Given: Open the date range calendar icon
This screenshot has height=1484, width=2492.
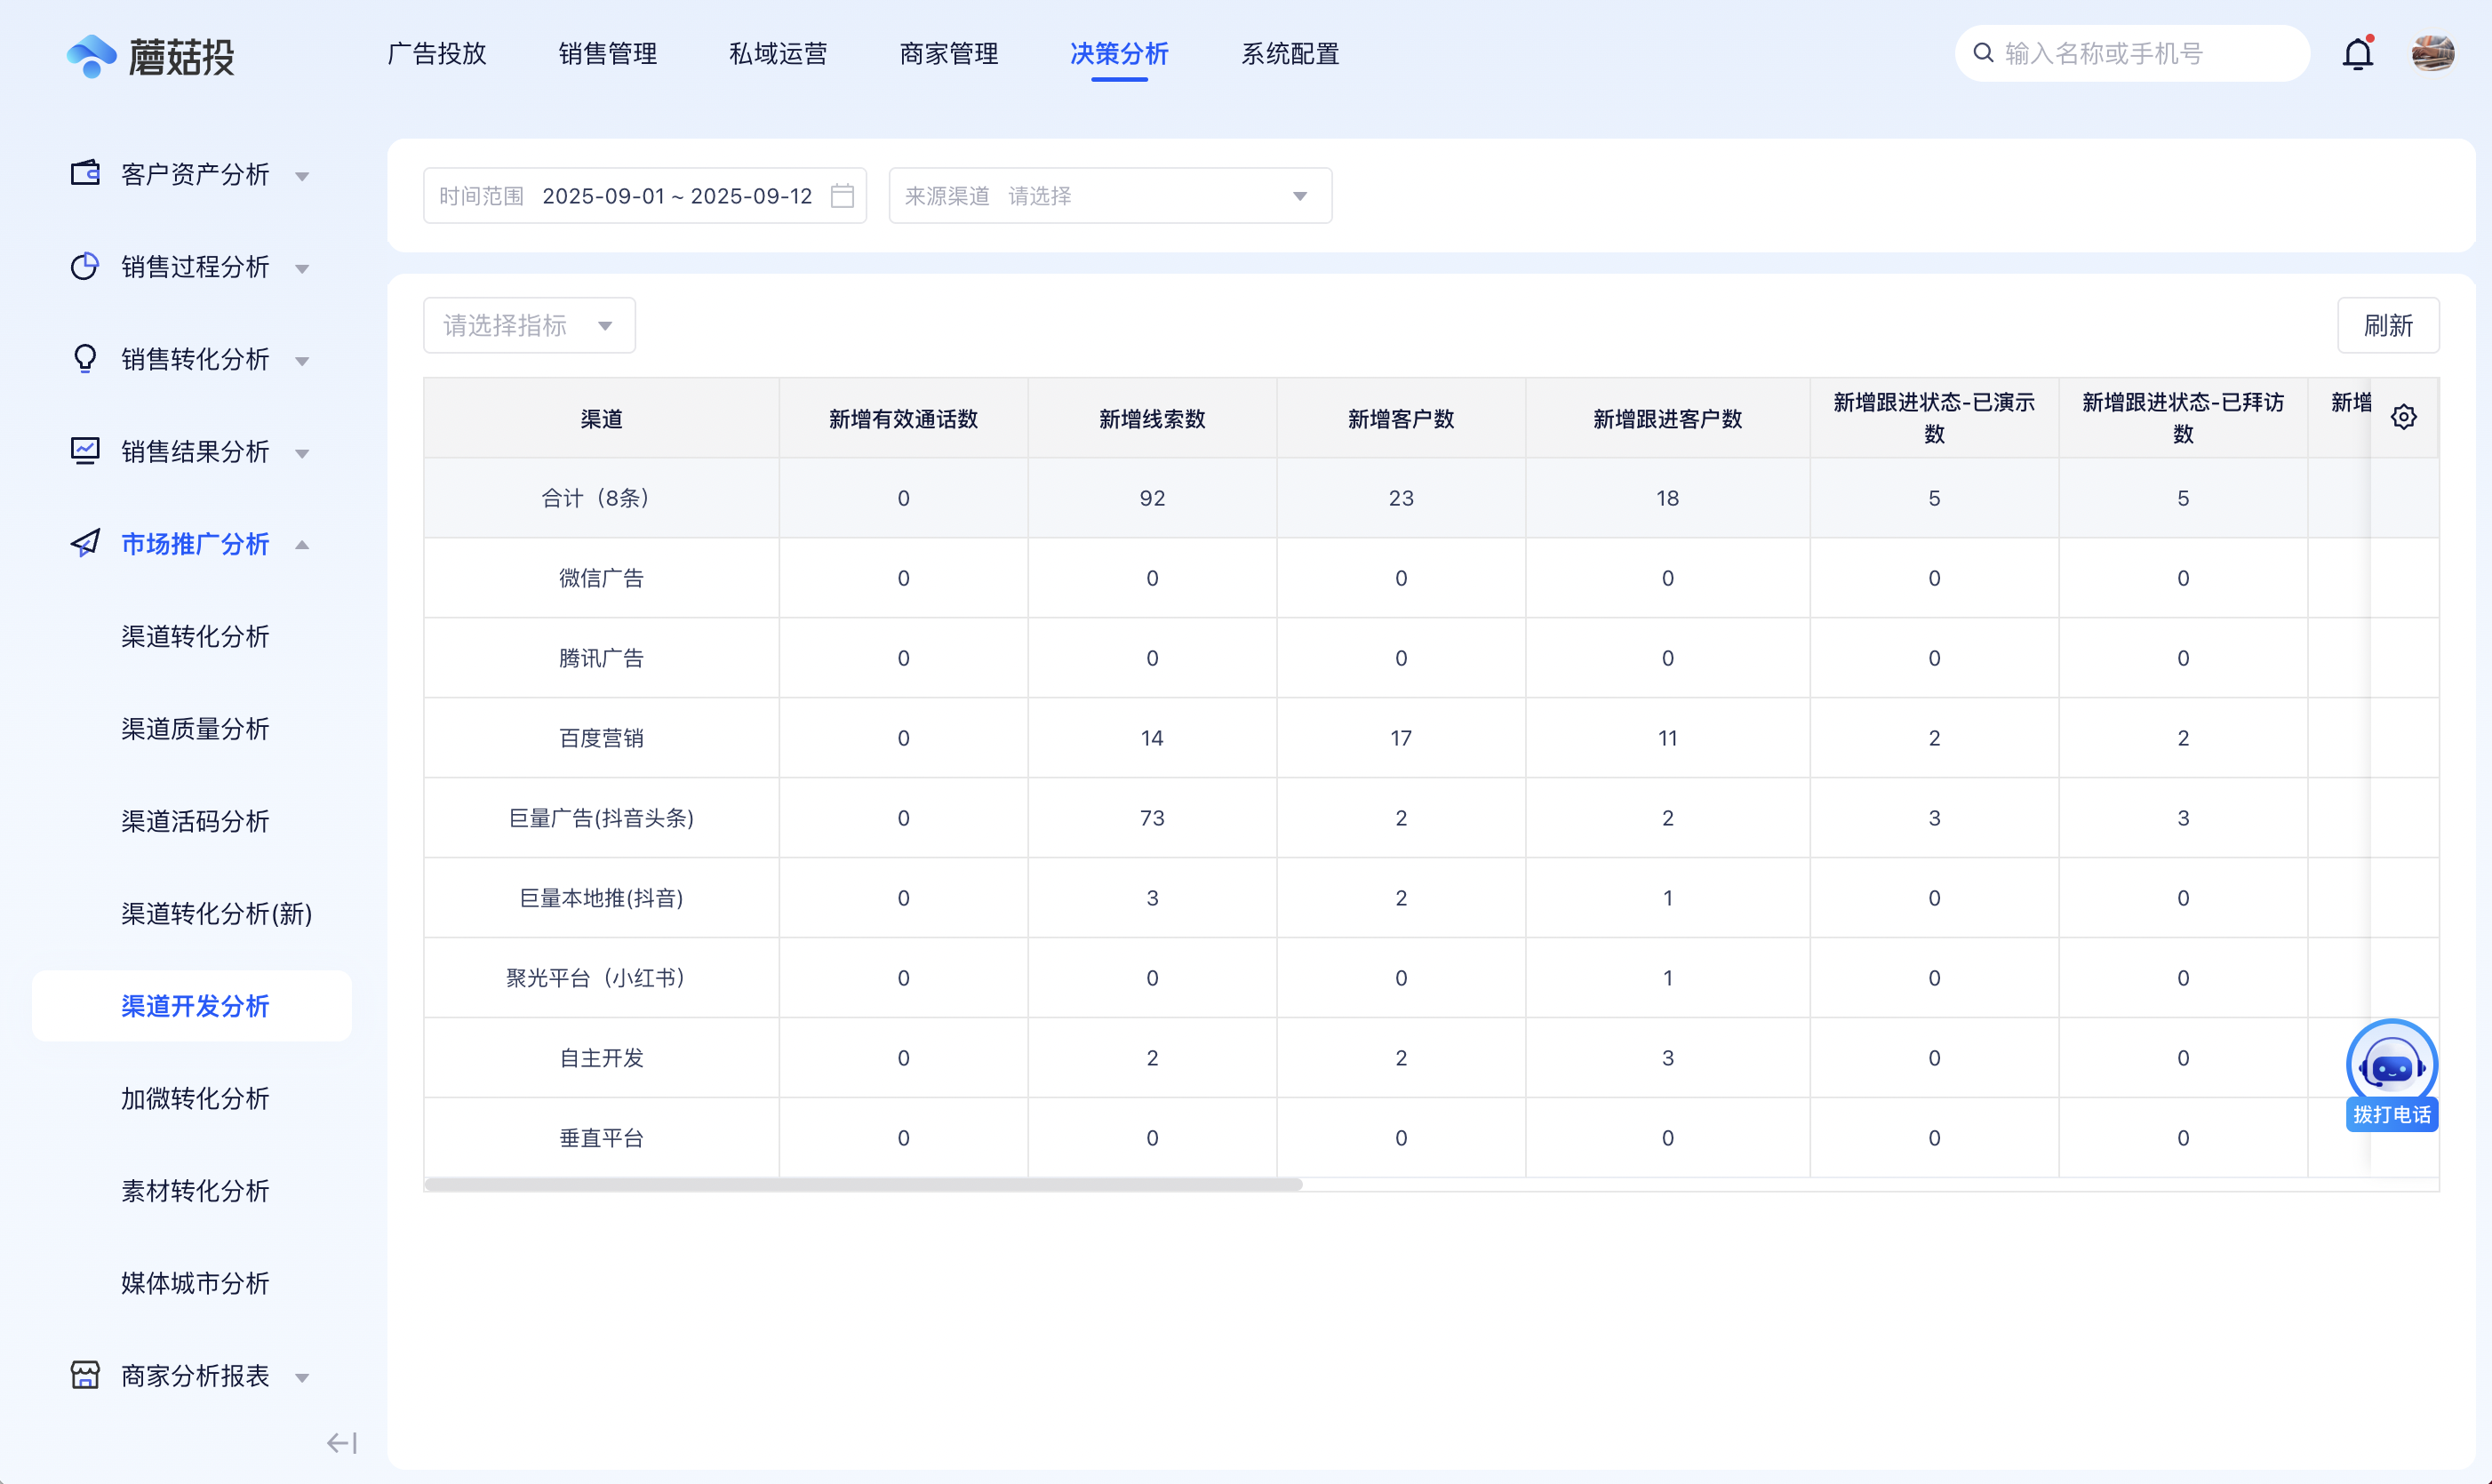Looking at the screenshot, I should click(842, 196).
